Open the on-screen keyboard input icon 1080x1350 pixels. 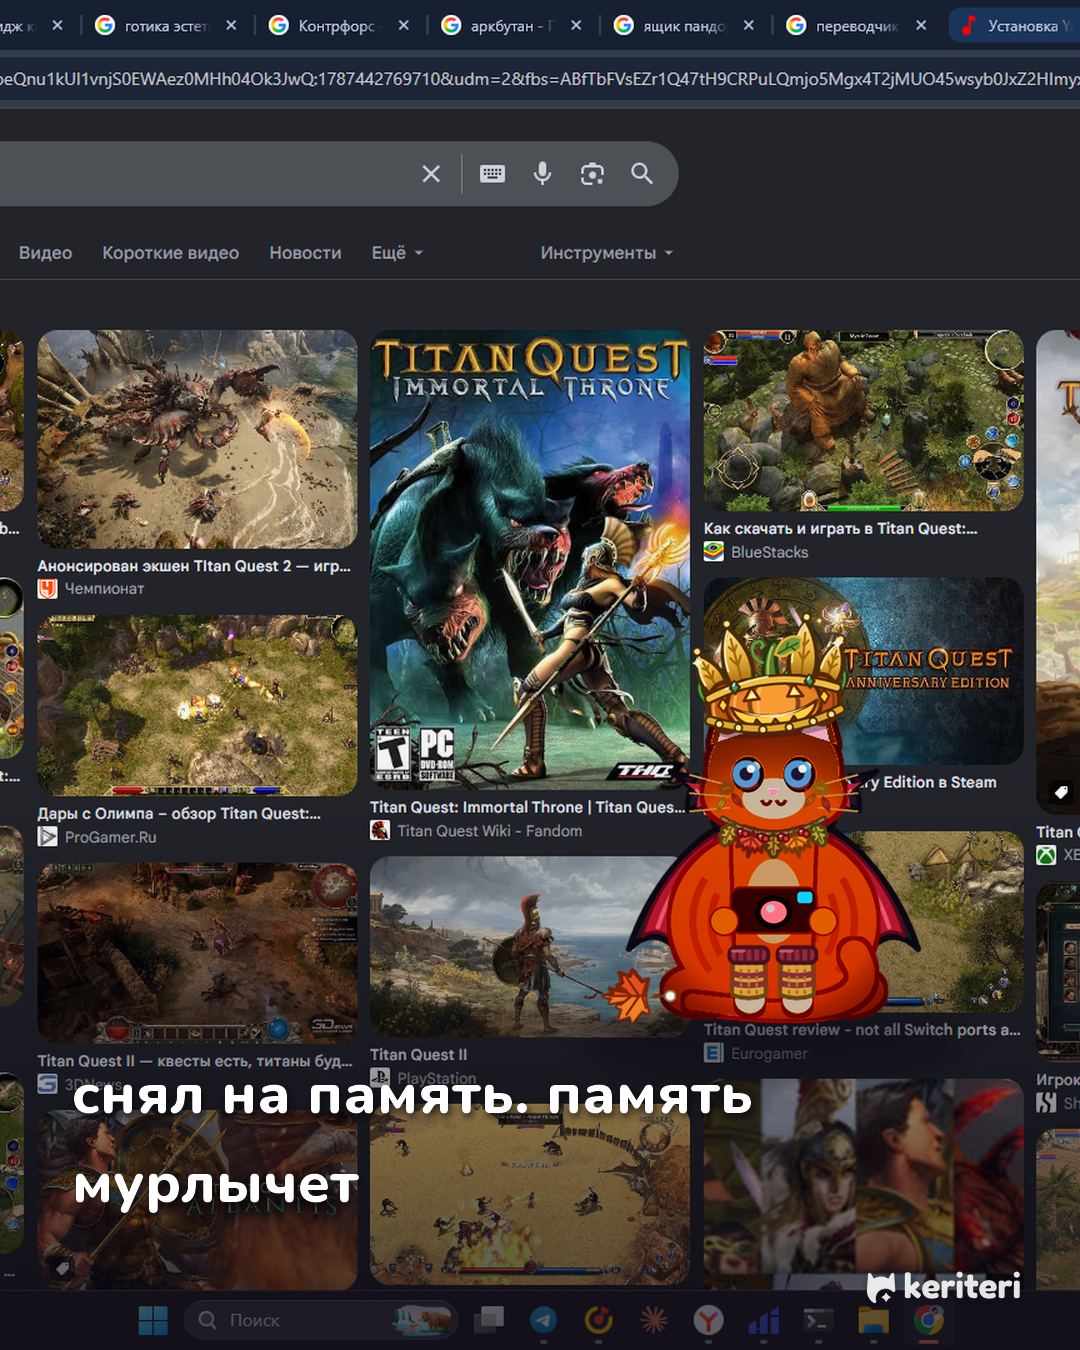[x=492, y=174]
